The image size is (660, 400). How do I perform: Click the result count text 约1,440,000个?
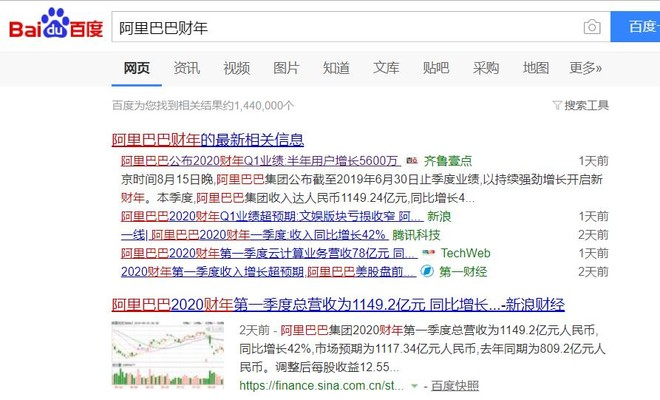tap(258, 105)
